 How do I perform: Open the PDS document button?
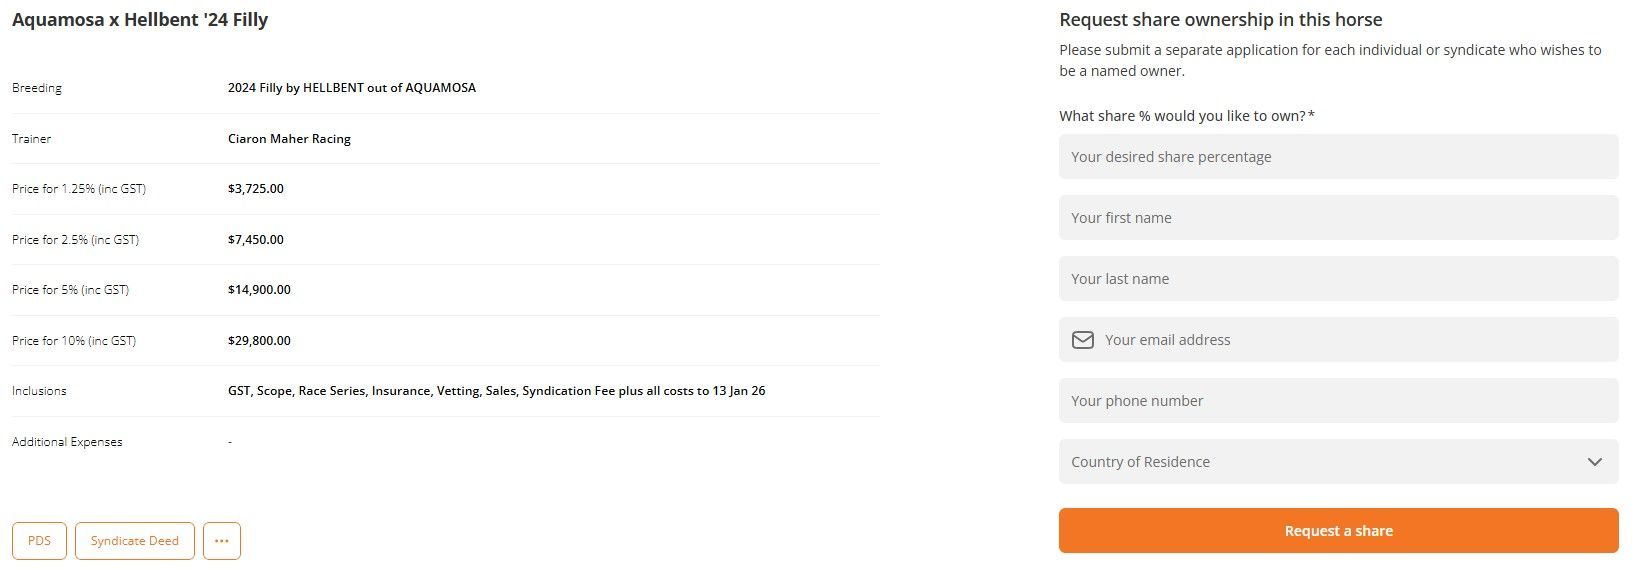[39, 541]
